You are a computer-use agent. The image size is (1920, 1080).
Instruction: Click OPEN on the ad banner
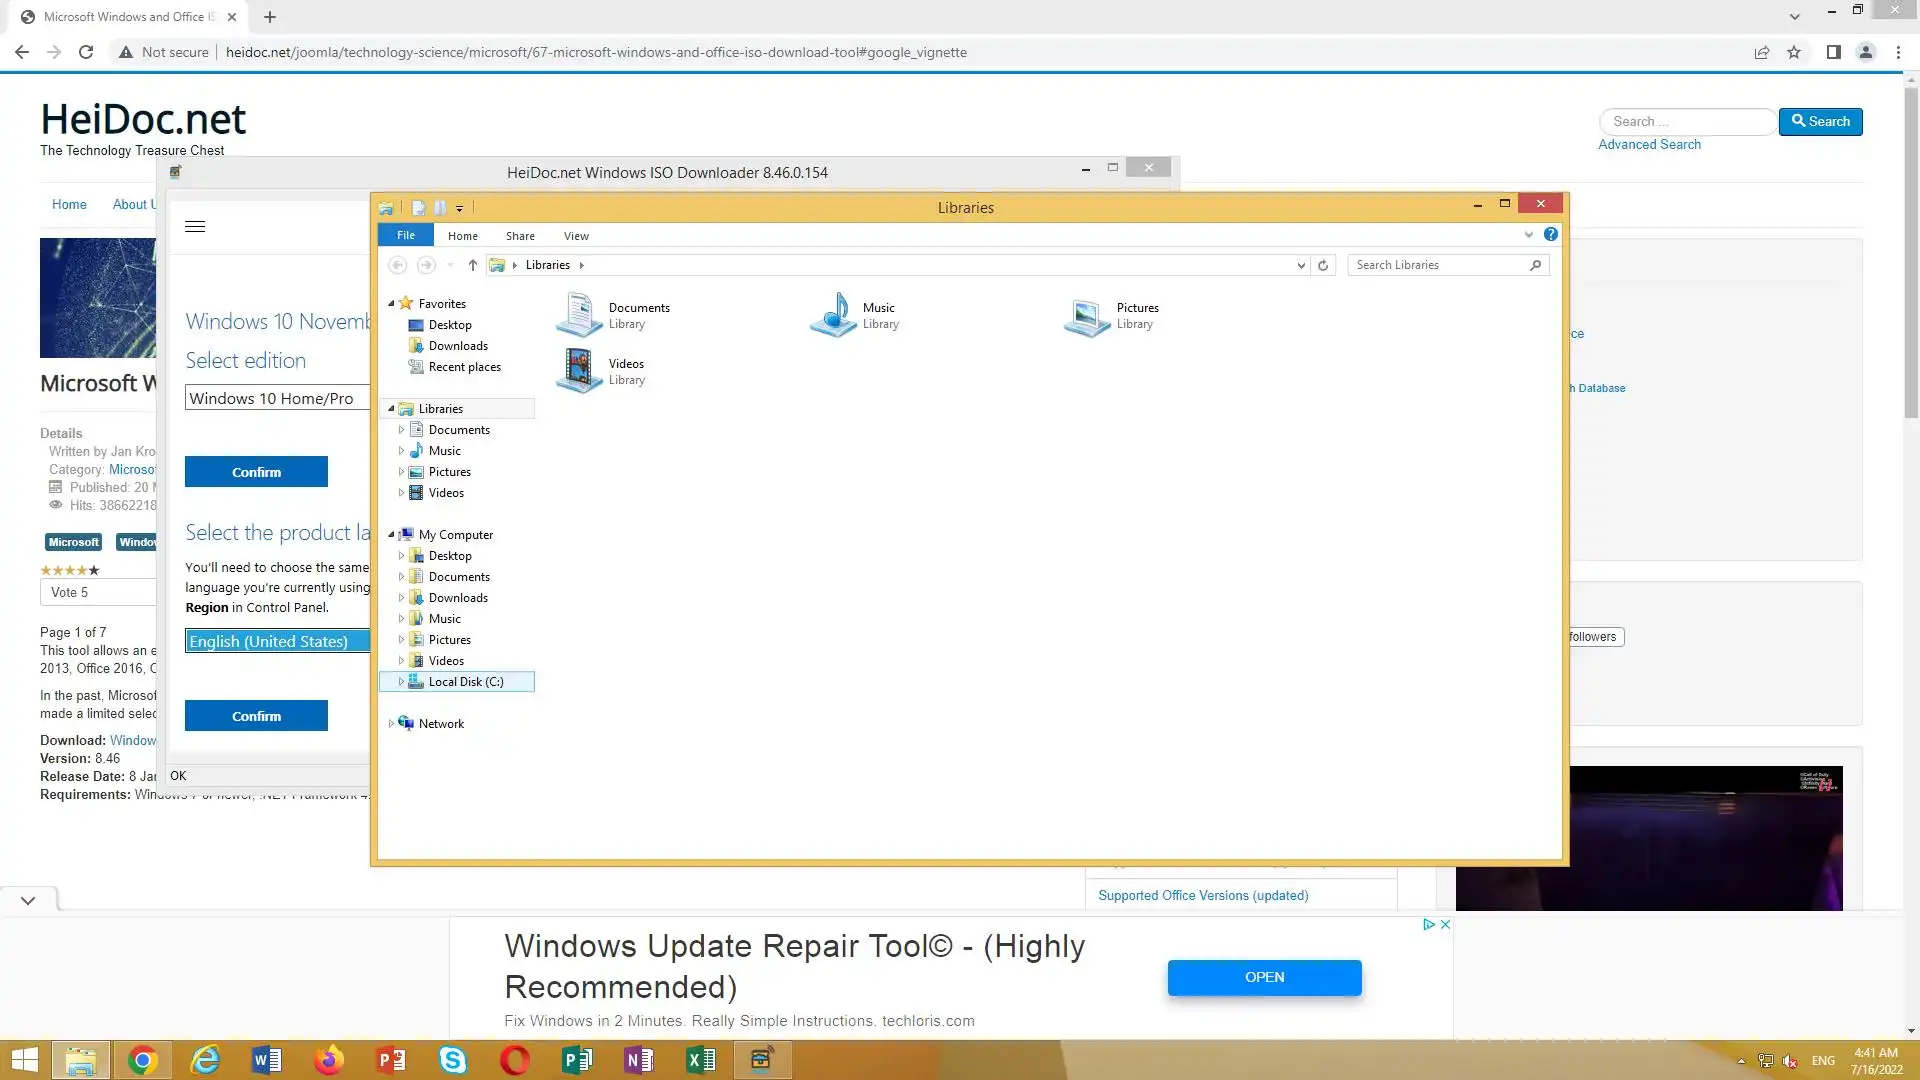1264,977
